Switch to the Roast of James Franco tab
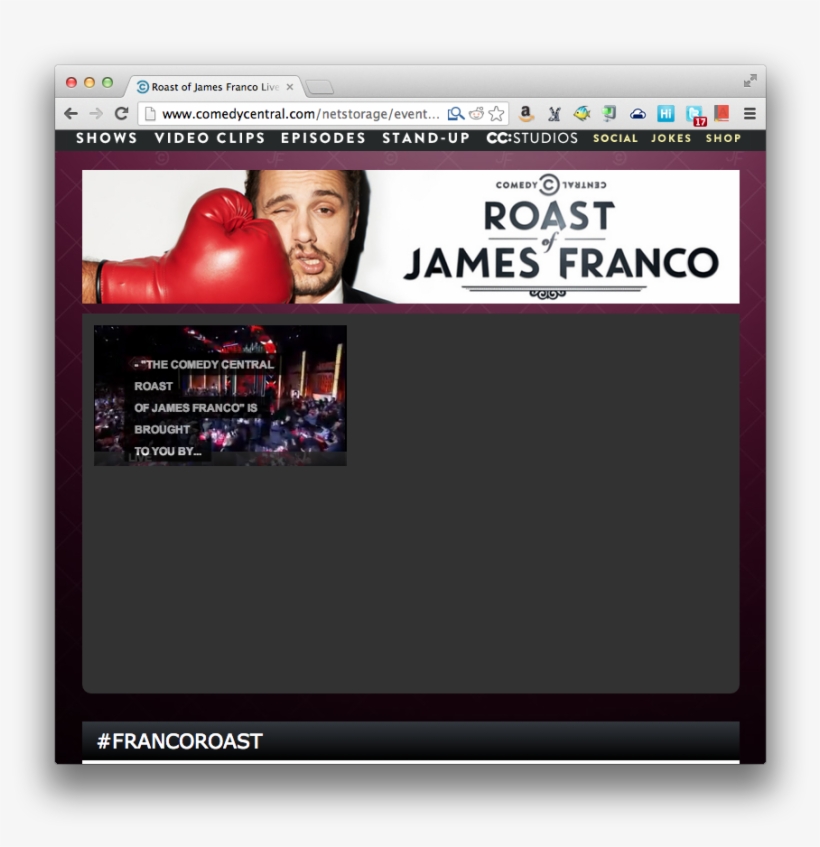Image resolution: width=820 pixels, height=847 pixels. [210, 87]
